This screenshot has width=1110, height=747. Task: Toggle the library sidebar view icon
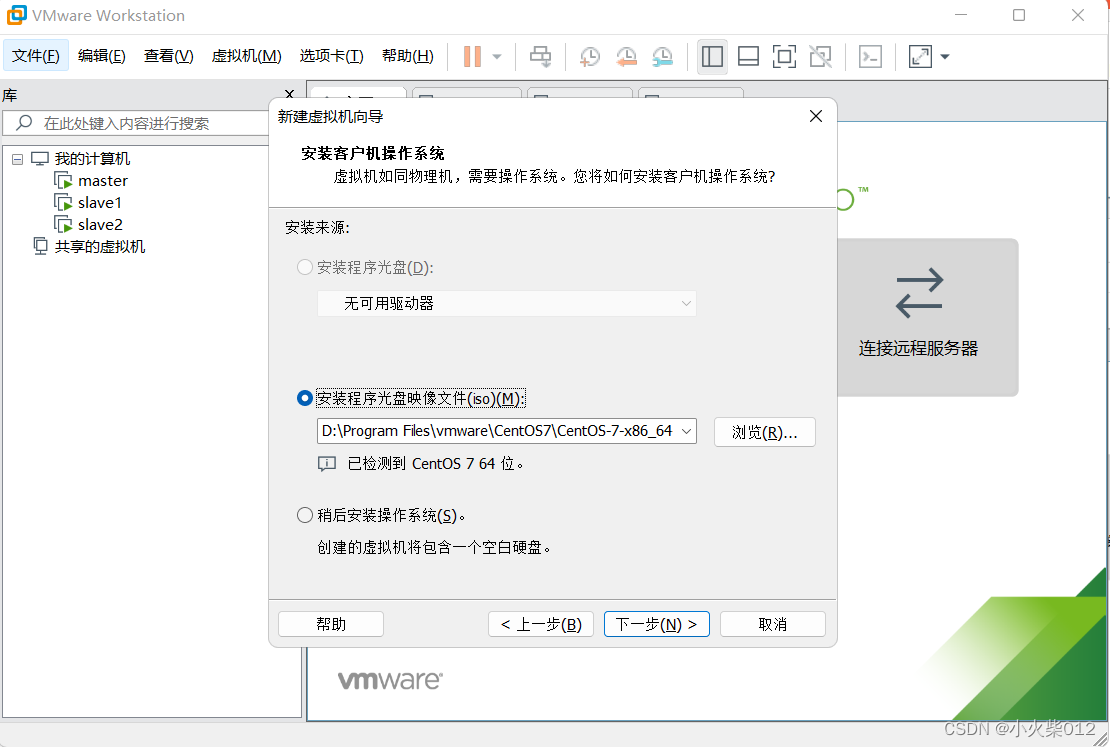click(712, 57)
